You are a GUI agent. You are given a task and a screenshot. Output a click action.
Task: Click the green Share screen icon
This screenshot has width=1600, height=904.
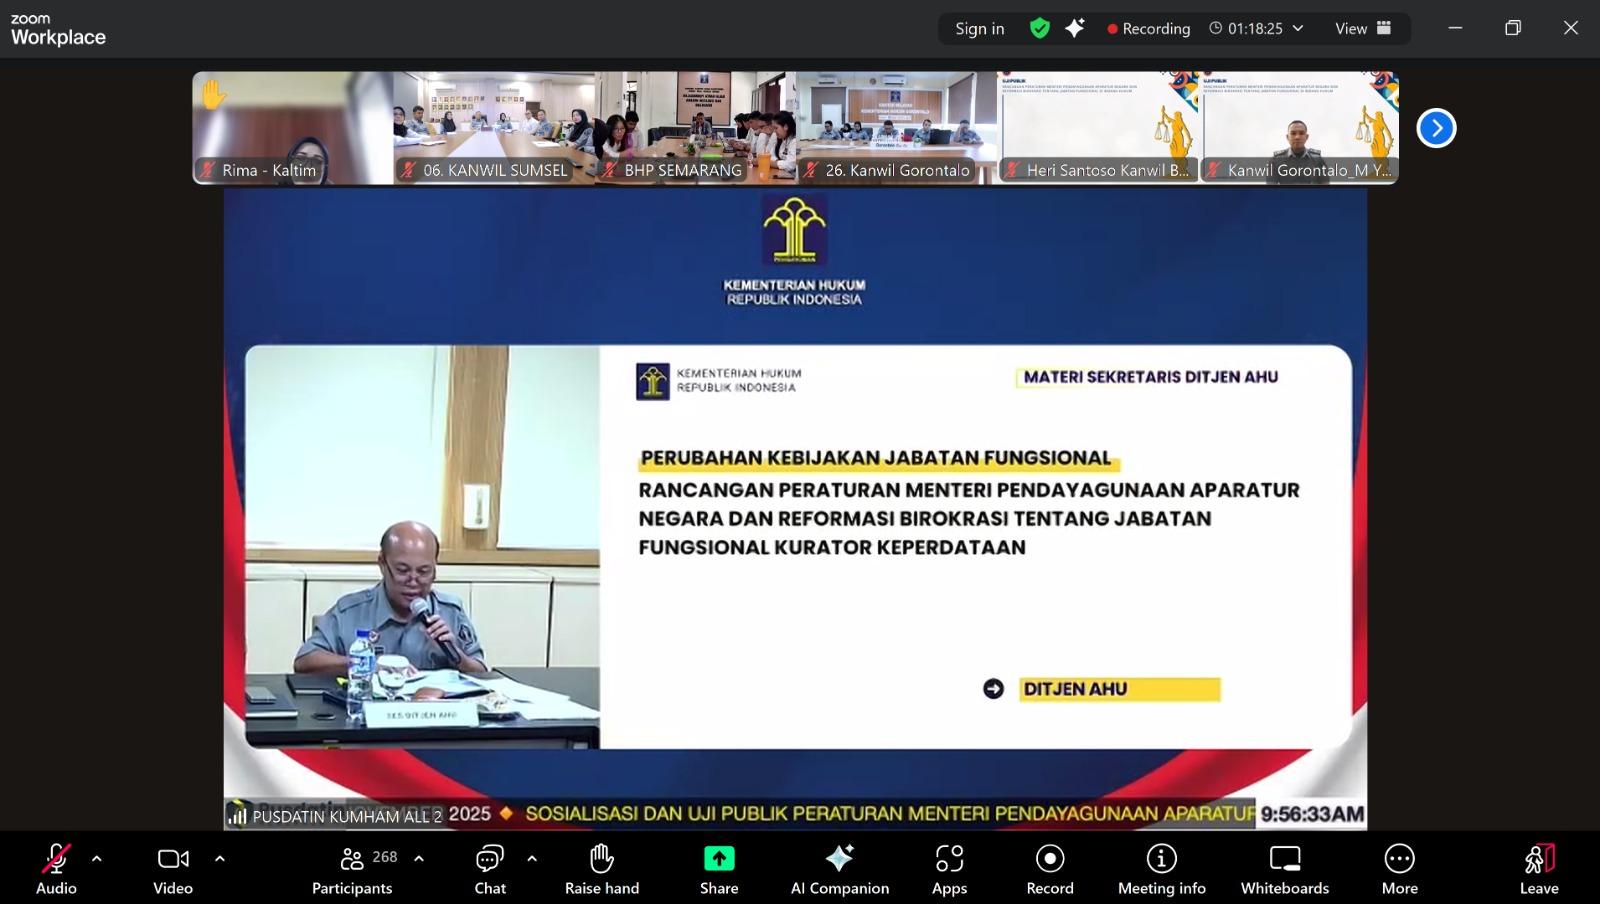pyautogui.click(x=718, y=859)
